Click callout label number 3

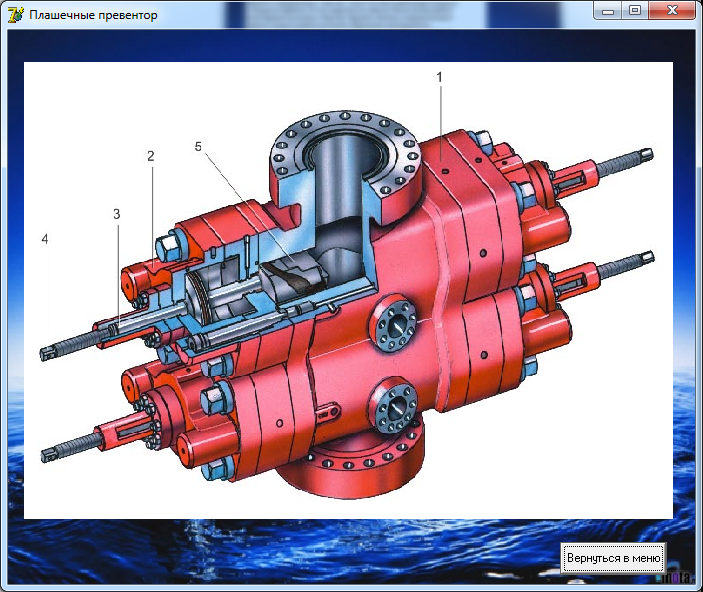pos(117,214)
